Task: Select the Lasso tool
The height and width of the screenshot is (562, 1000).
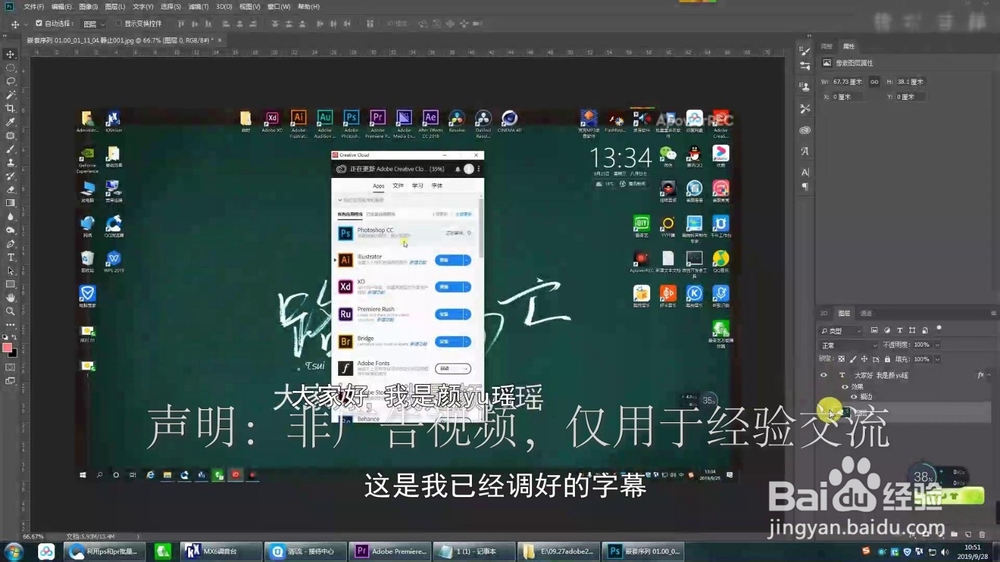Action: click(10, 81)
